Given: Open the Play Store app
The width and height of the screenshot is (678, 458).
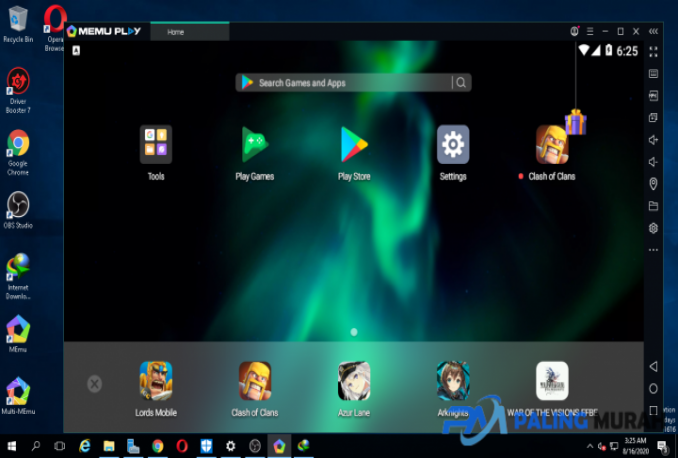Looking at the screenshot, I should pyautogui.click(x=354, y=145).
